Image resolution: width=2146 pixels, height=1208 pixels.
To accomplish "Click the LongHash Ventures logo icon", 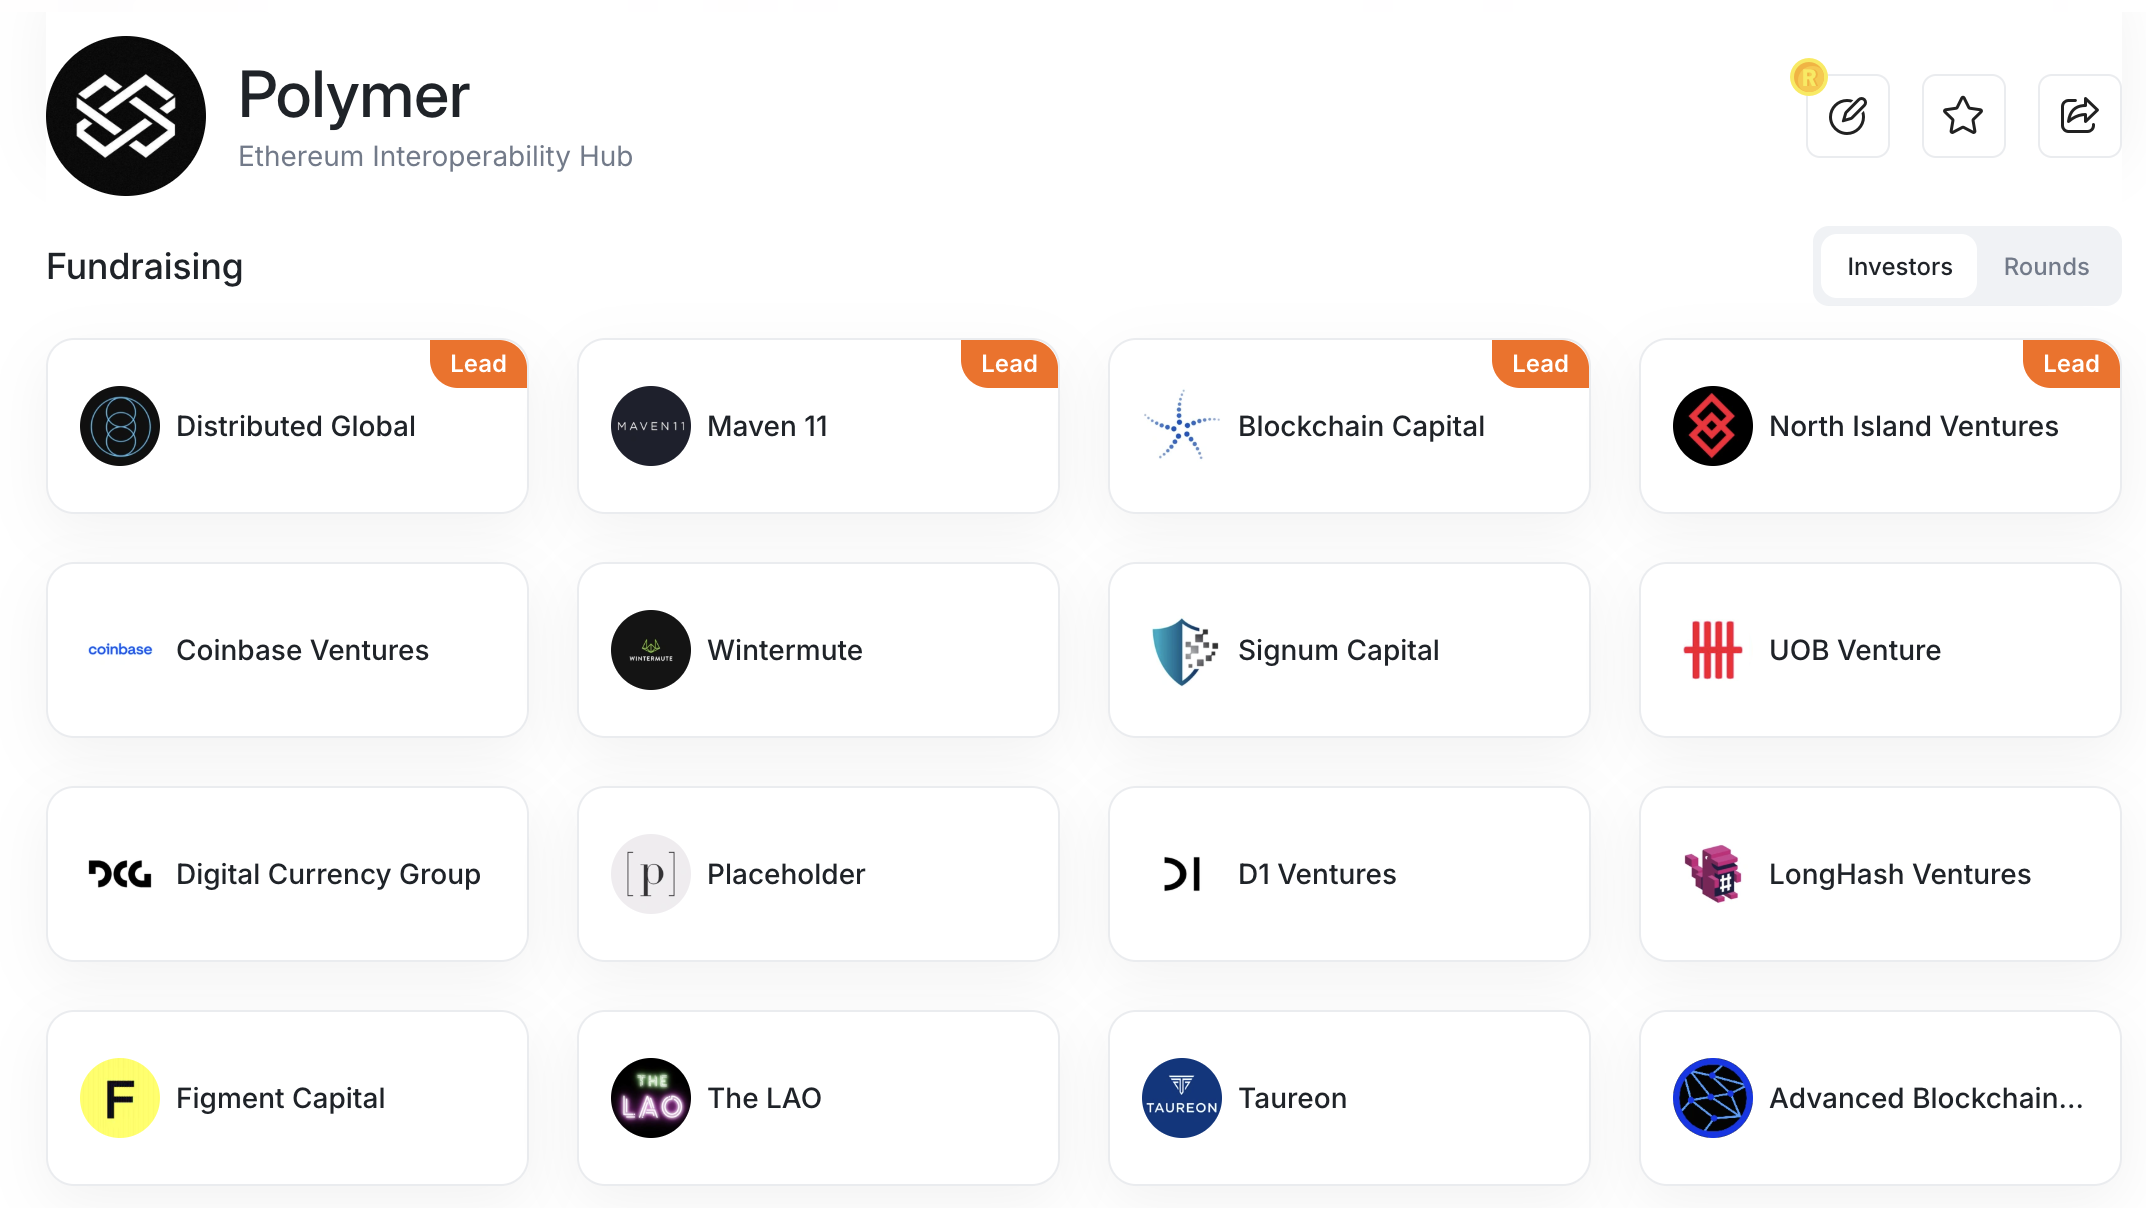I will point(1713,874).
